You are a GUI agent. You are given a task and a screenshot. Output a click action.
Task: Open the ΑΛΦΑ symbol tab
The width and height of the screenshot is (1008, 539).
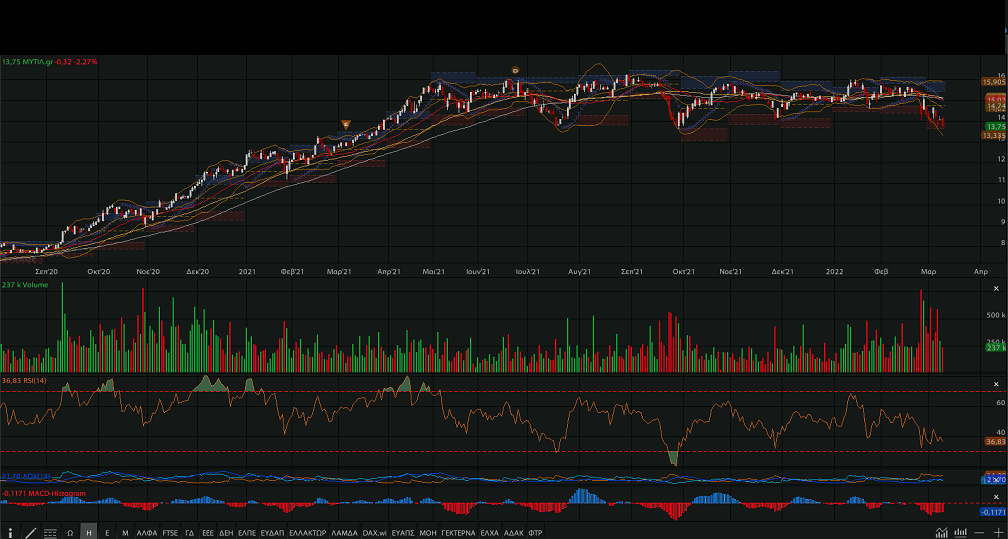click(x=147, y=533)
